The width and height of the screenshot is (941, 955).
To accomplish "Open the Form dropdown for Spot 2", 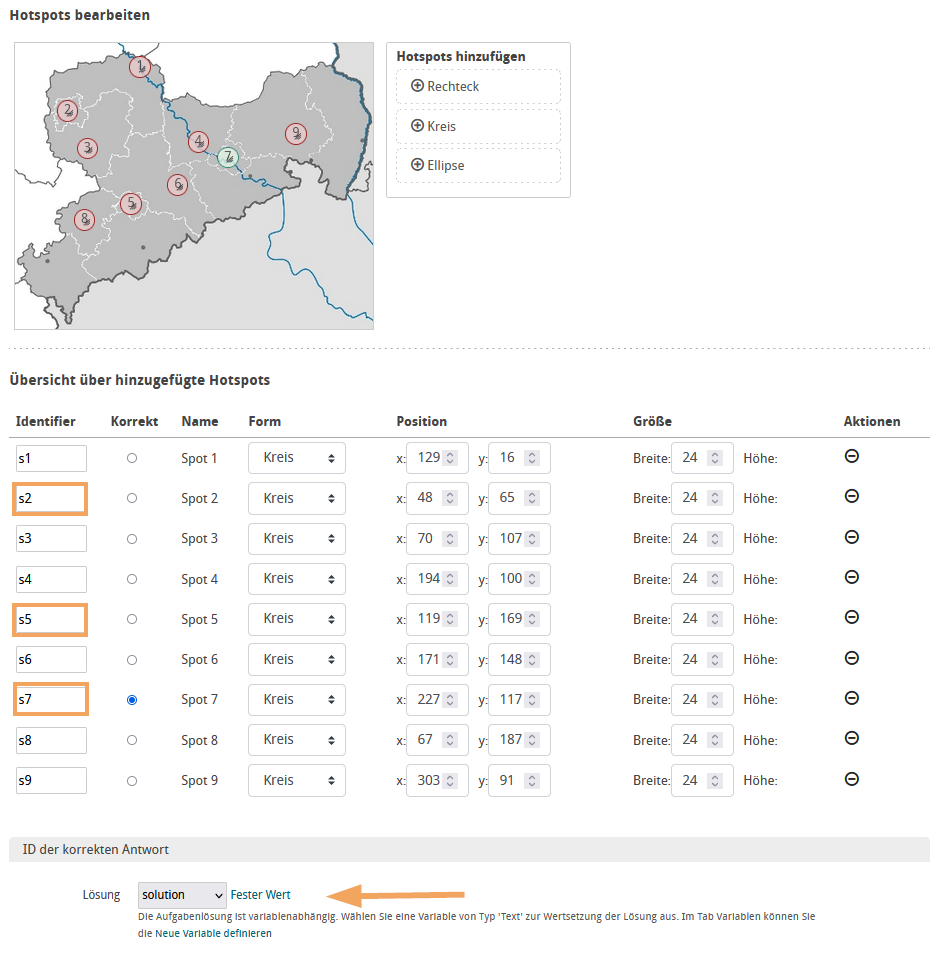I will pos(296,498).
